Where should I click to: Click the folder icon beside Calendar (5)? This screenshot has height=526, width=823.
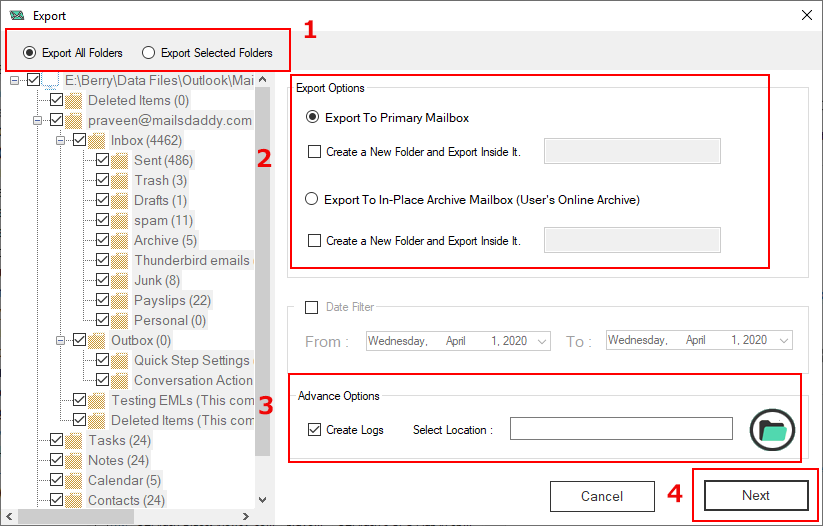(74, 480)
